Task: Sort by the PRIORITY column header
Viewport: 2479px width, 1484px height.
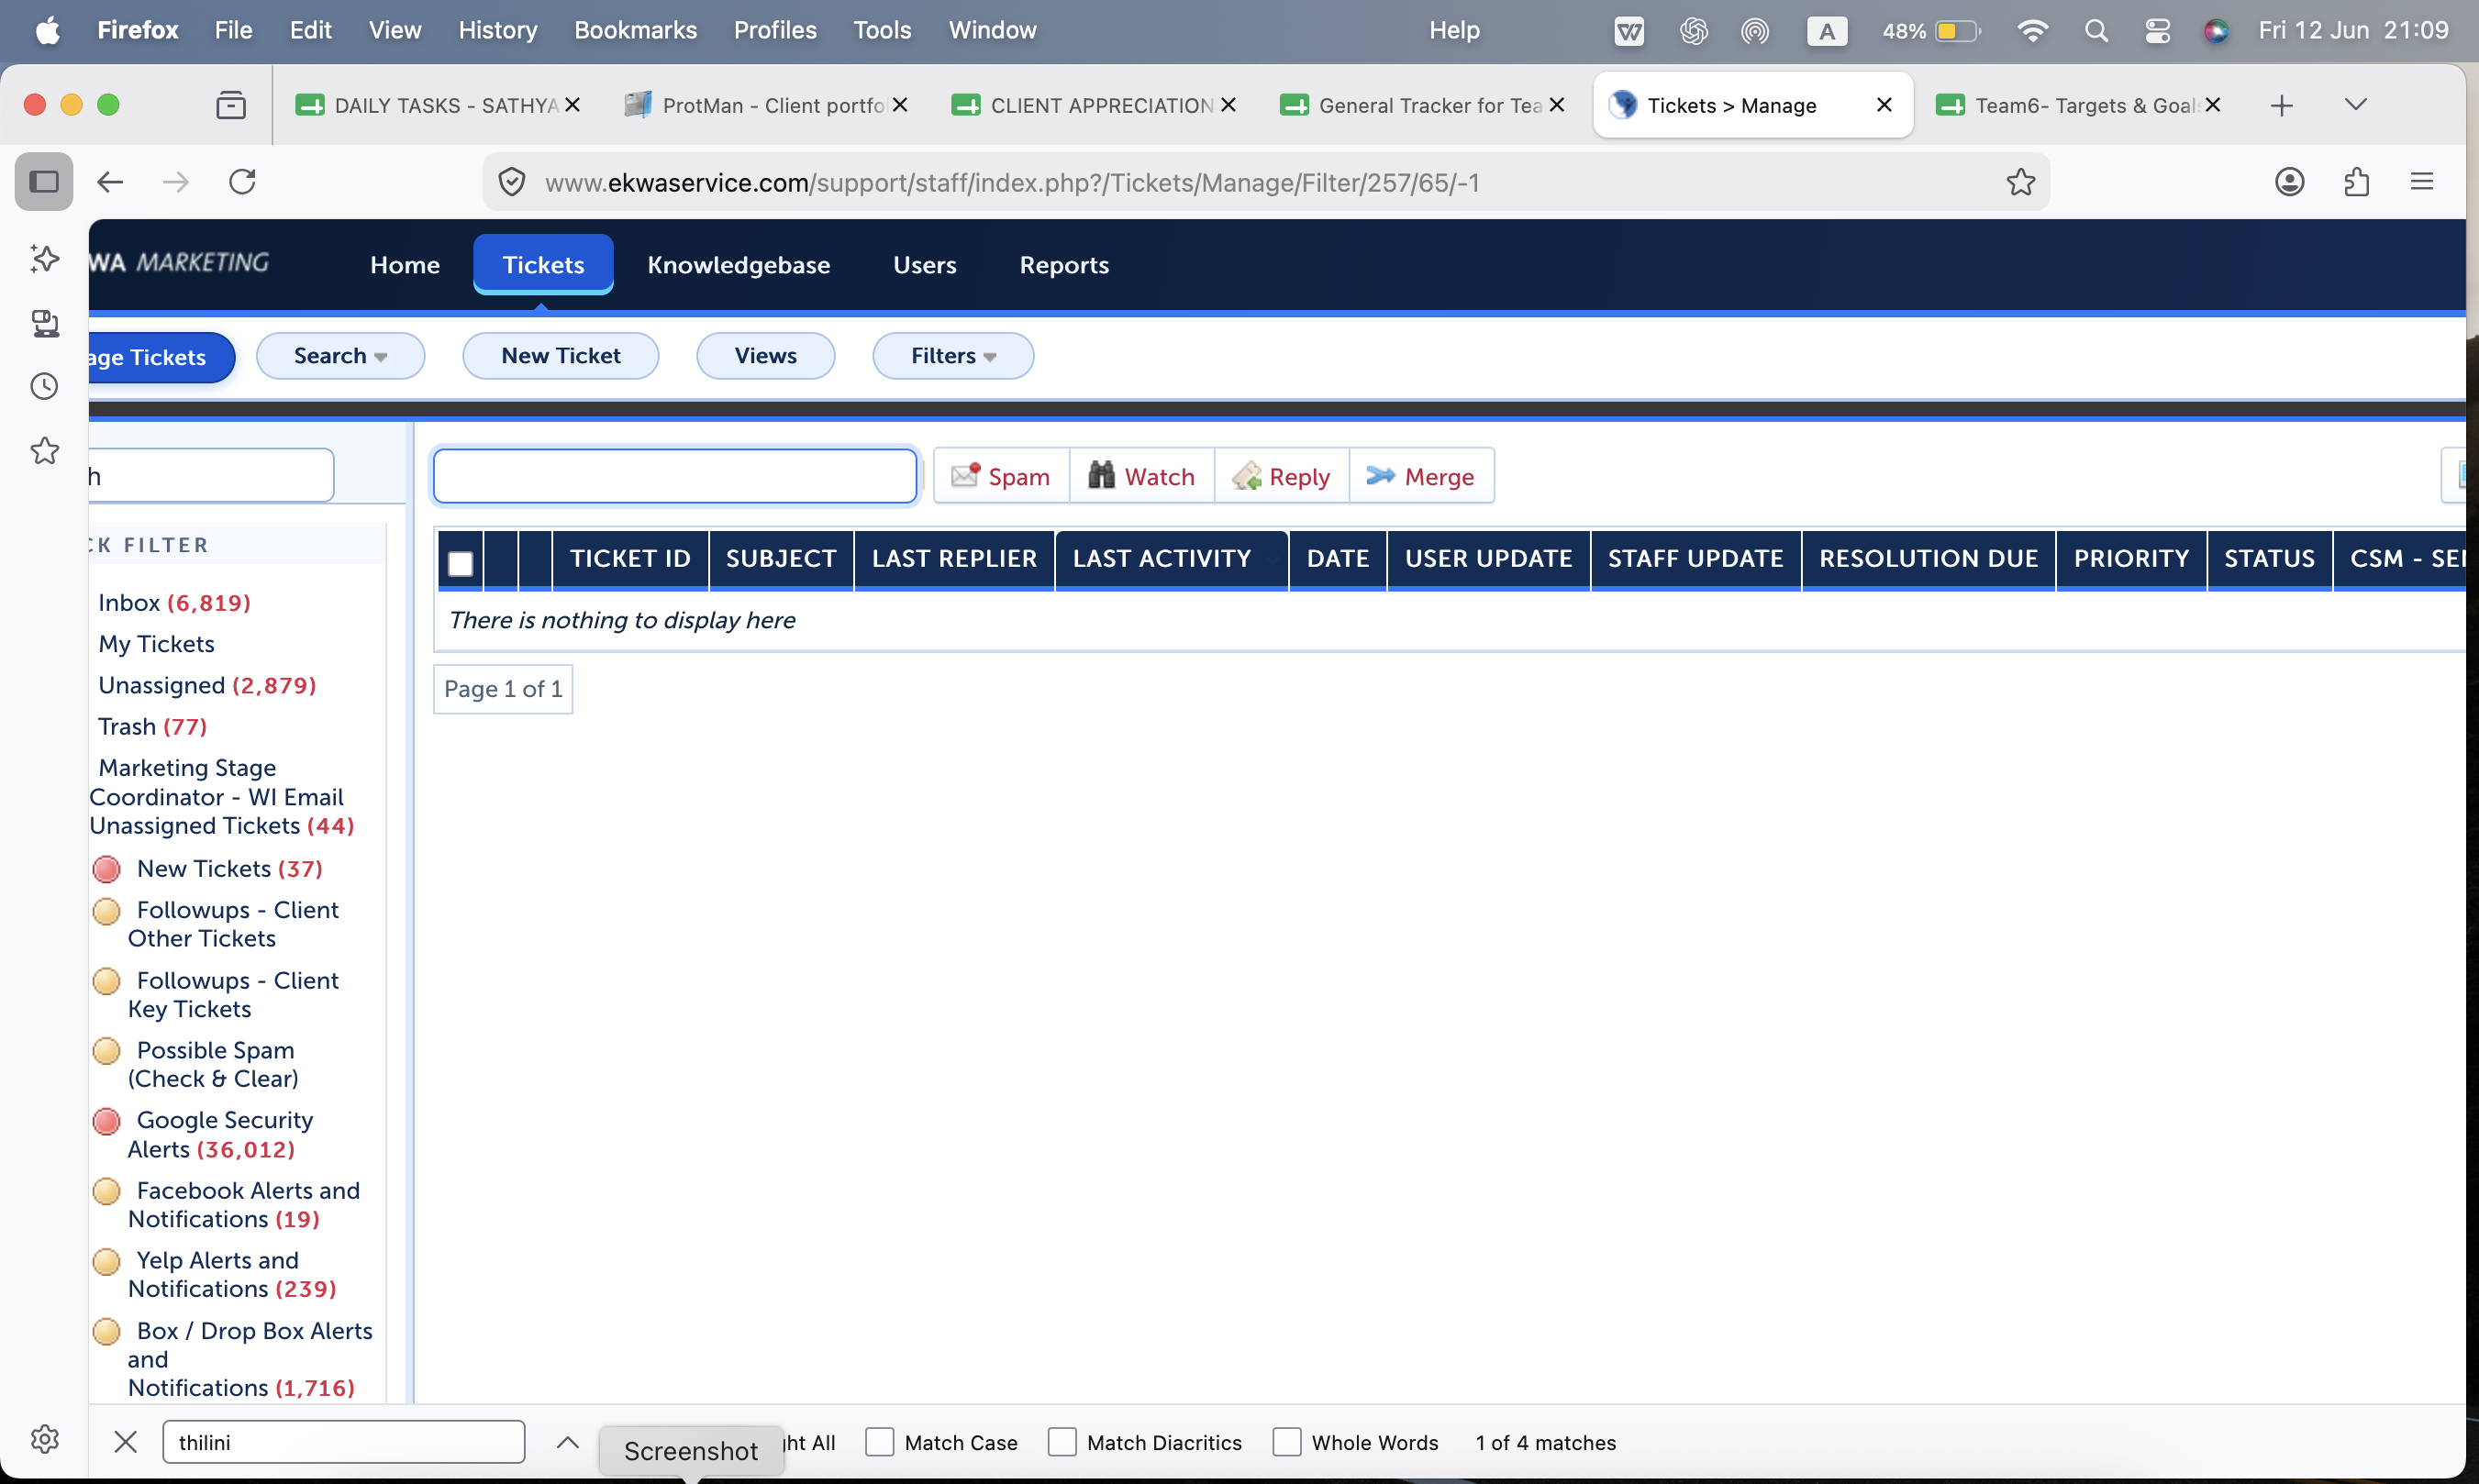Action: [x=2131, y=559]
